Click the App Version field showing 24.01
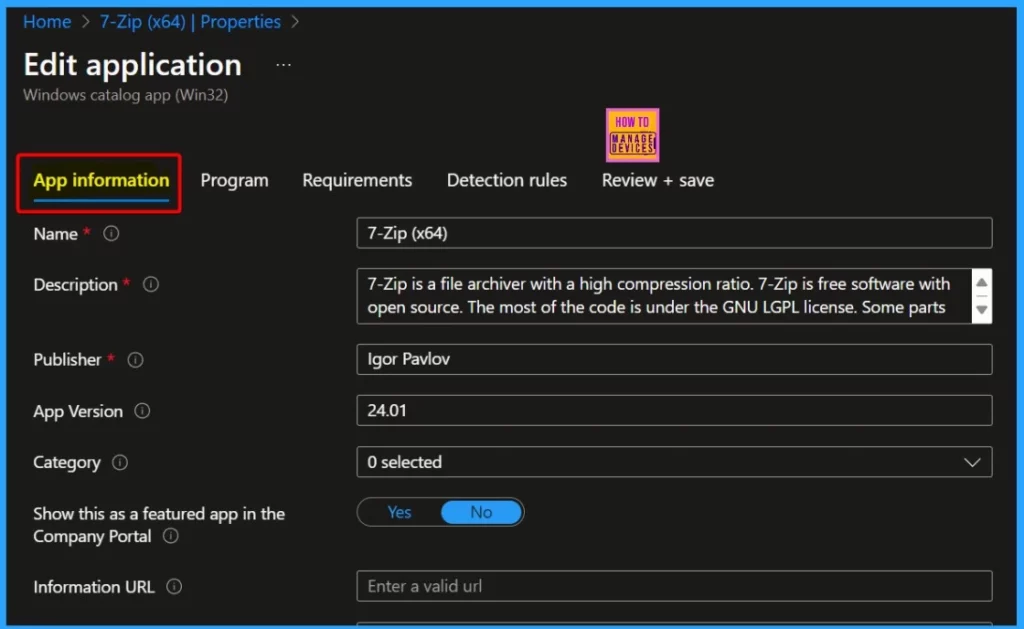The height and width of the screenshot is (629, 1024). pyautogui.click(x=674, y=410)
